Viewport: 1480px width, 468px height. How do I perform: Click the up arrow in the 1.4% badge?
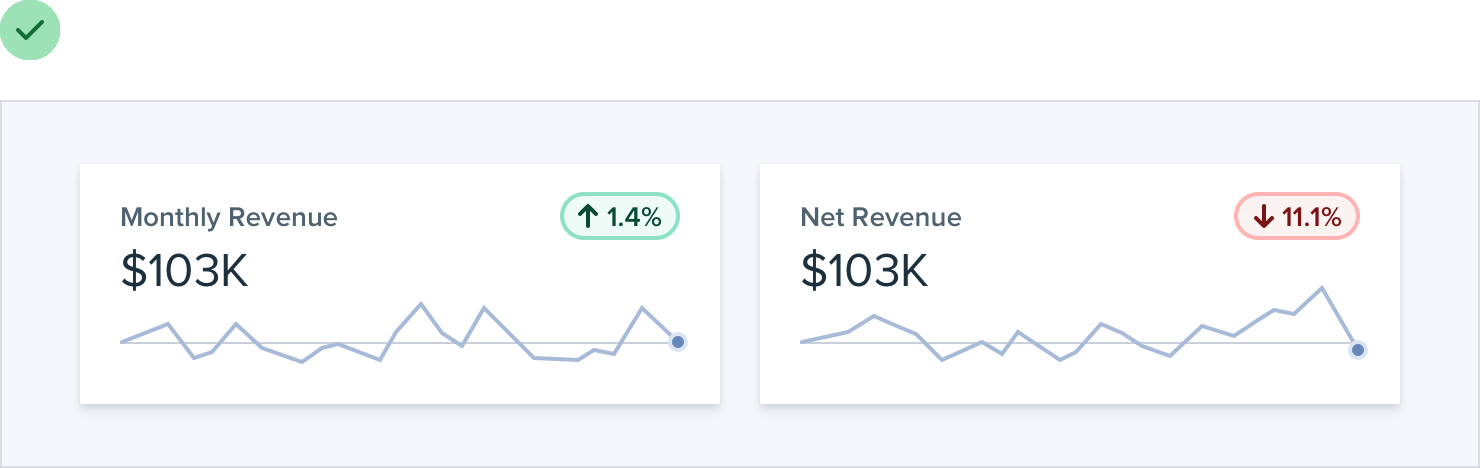click(588, 217)
